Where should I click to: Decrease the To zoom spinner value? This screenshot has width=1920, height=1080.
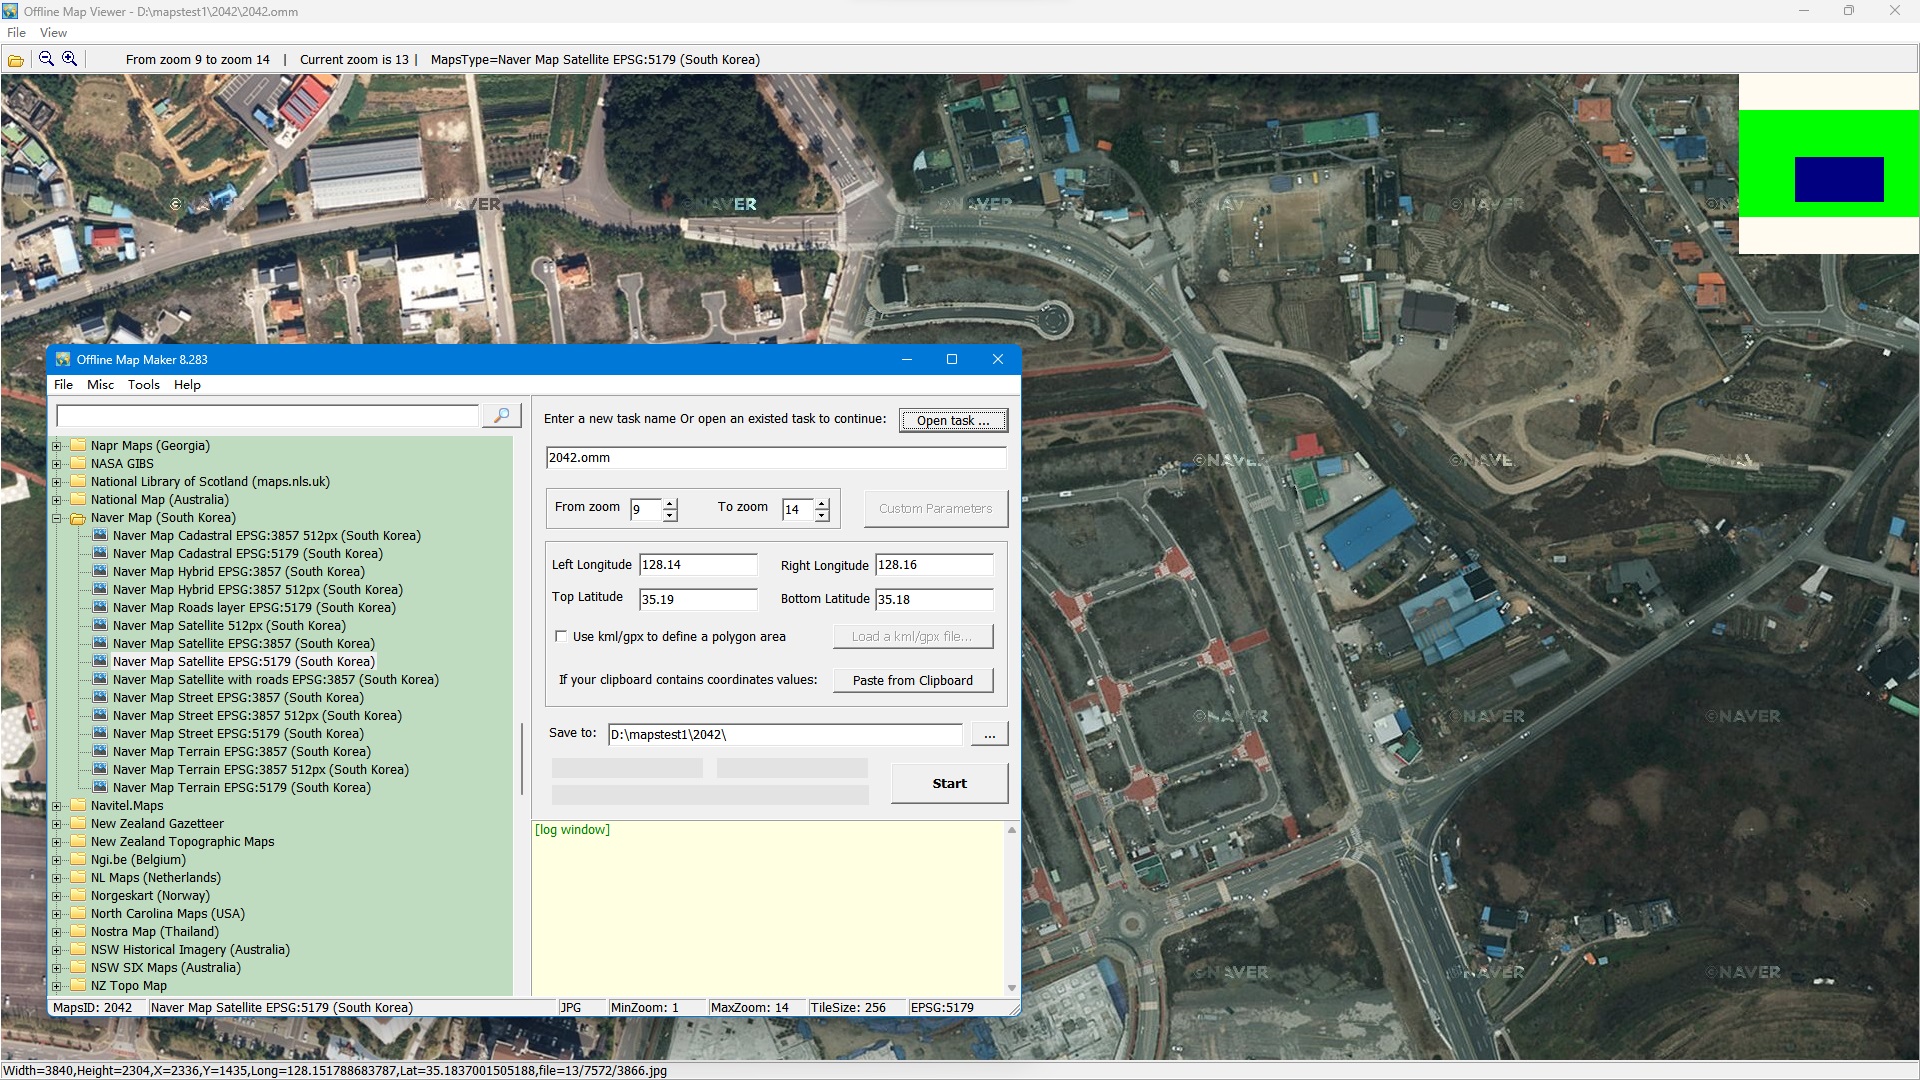pos(822,516)
